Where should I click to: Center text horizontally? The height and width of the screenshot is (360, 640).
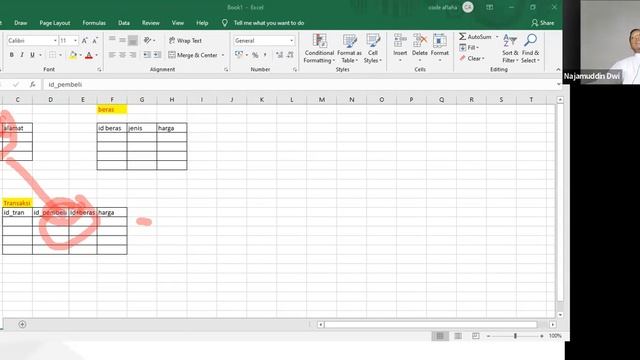(122, 55)
